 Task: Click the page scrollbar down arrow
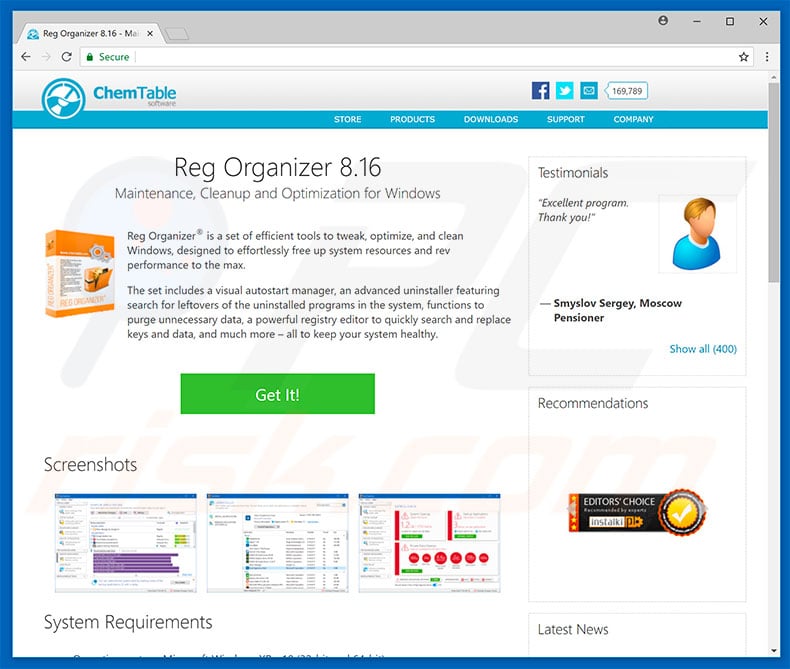[774, 650]
